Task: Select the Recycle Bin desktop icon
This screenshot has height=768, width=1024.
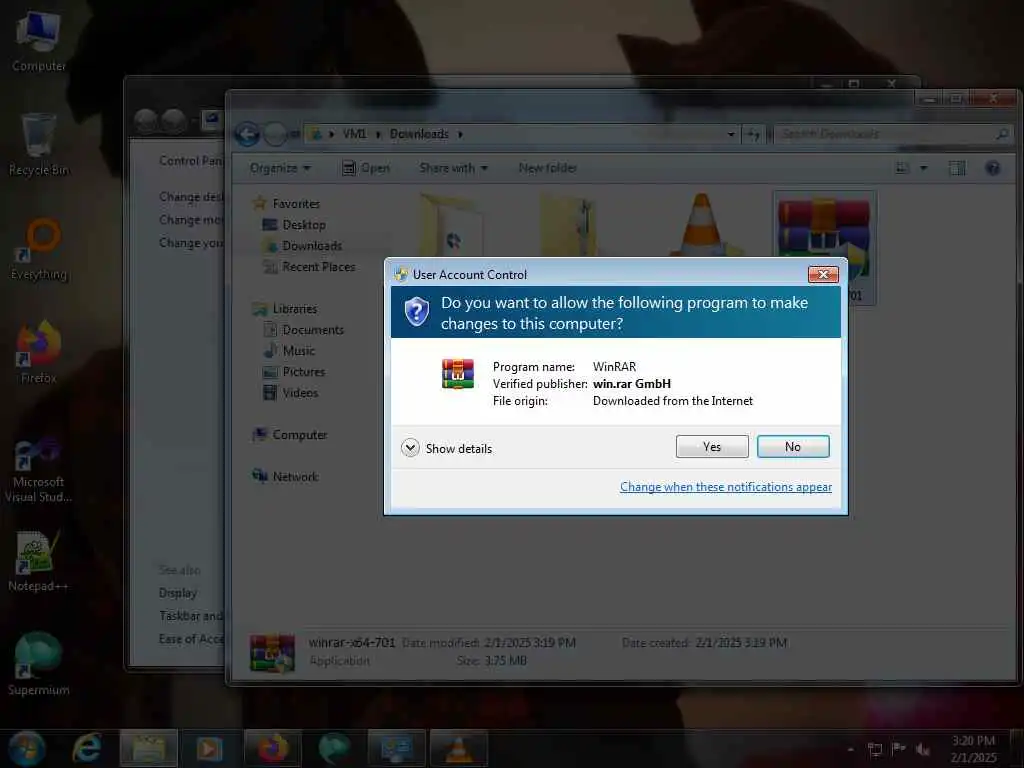Action: click(x=39, y=145)
